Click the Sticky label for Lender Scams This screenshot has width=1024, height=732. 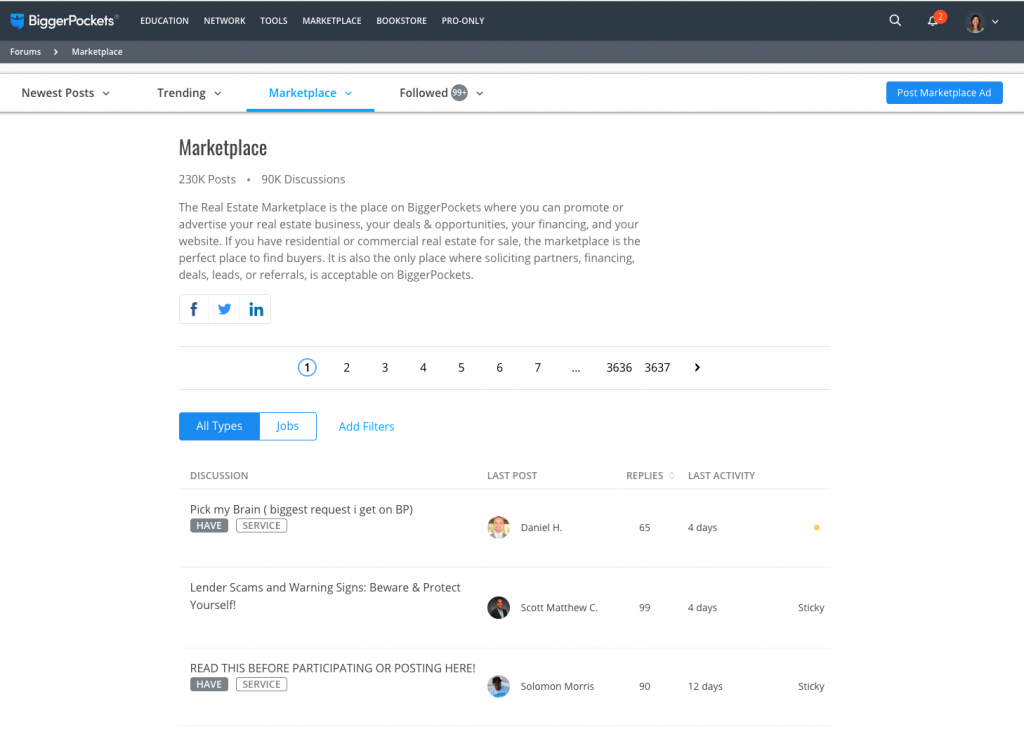pyautogui.click(x=811, y=607)
